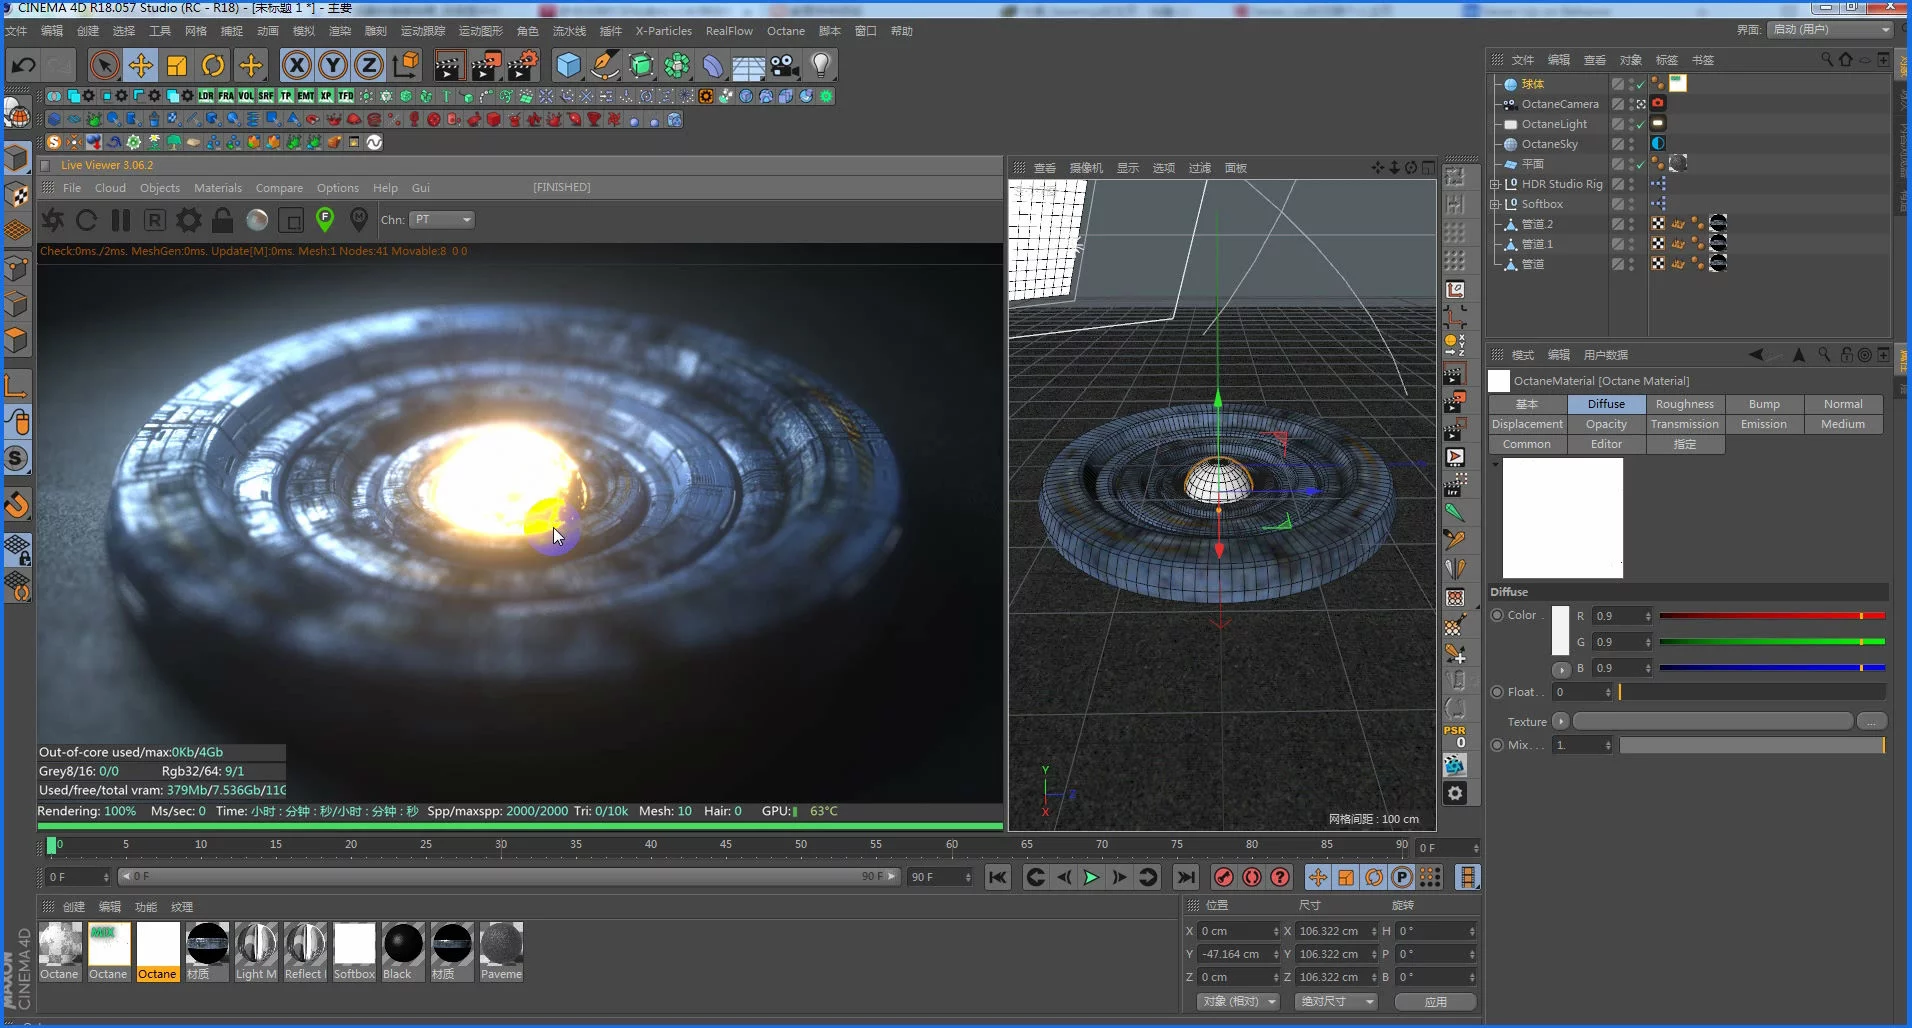Toggle visibility dots for OctaneSky object

coord(1632,144)
